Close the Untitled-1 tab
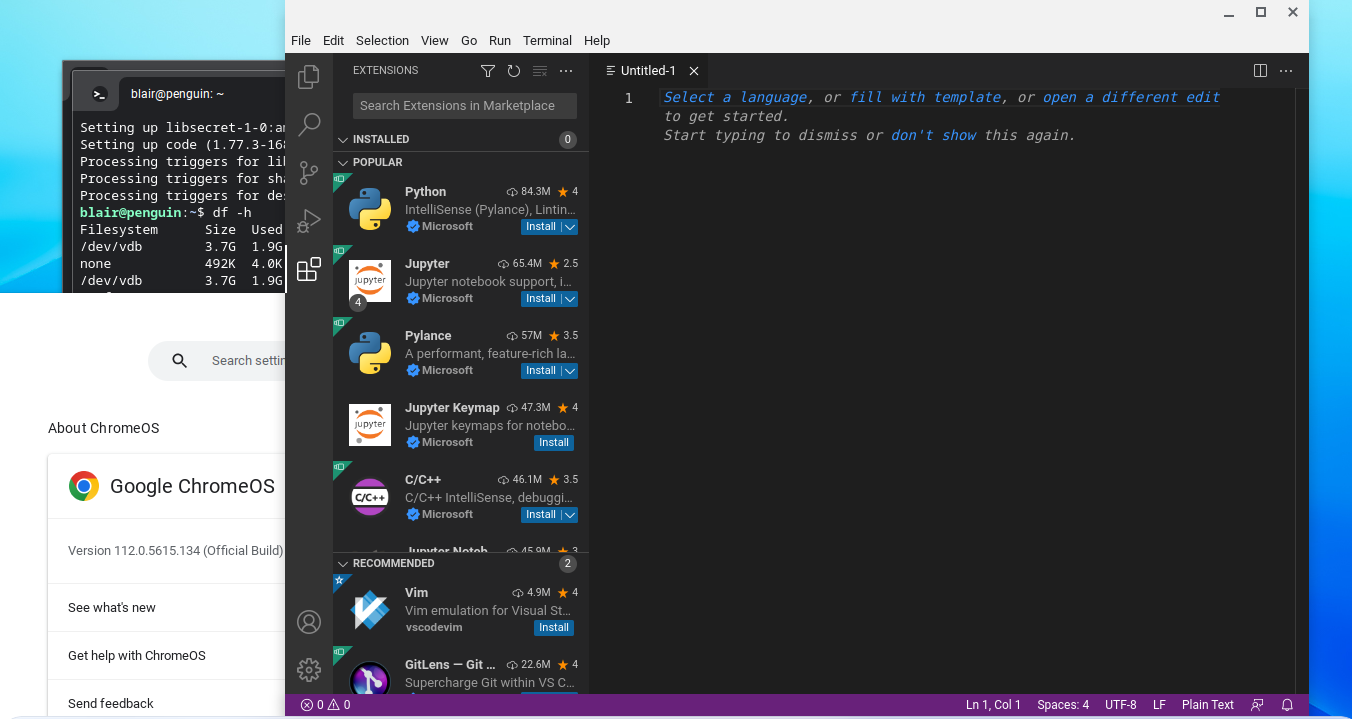 [x=694, y=71]
